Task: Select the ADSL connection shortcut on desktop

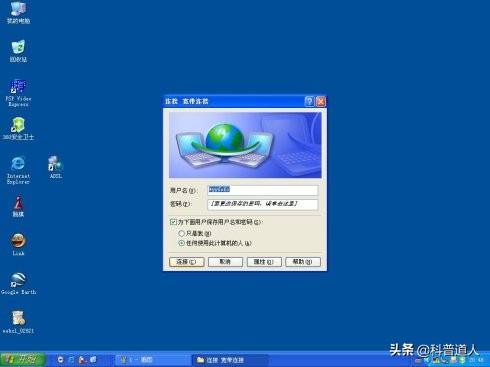Action: 56,167
